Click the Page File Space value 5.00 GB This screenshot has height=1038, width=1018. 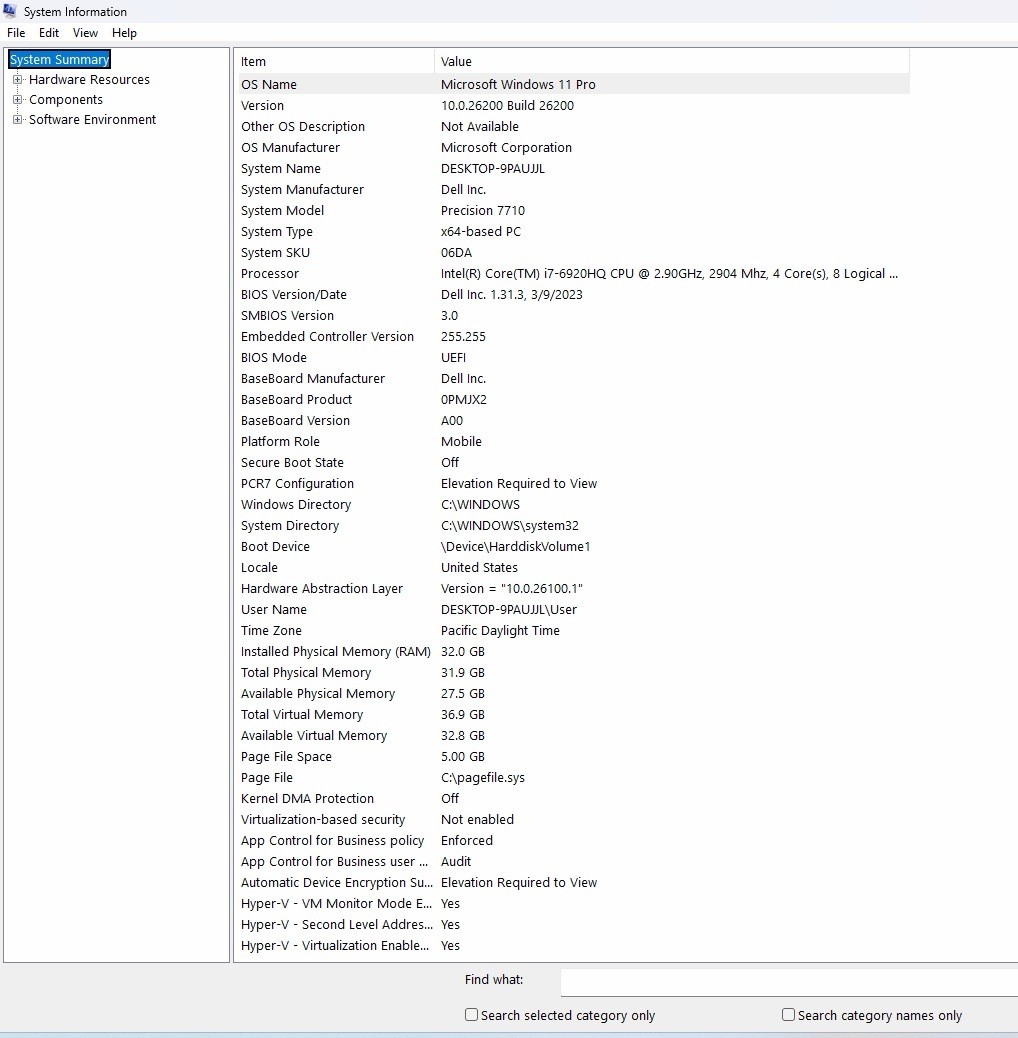coord(463,757)
